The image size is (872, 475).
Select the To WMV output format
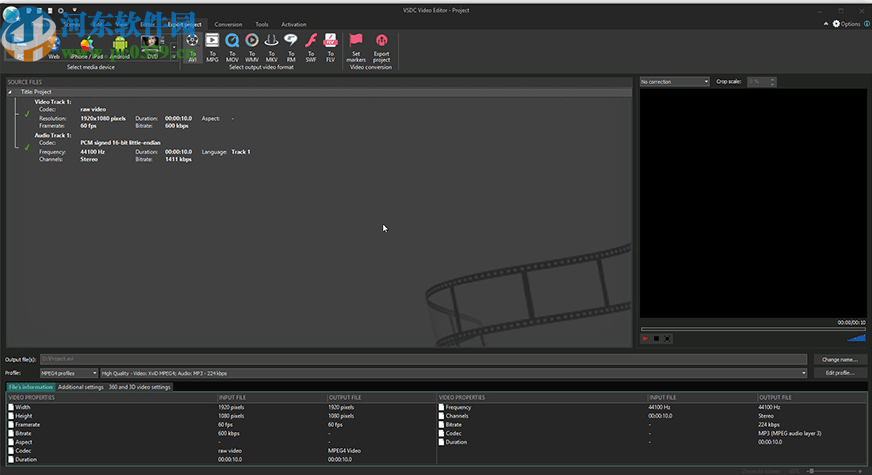pyautogui.click(x=252, y=48)
